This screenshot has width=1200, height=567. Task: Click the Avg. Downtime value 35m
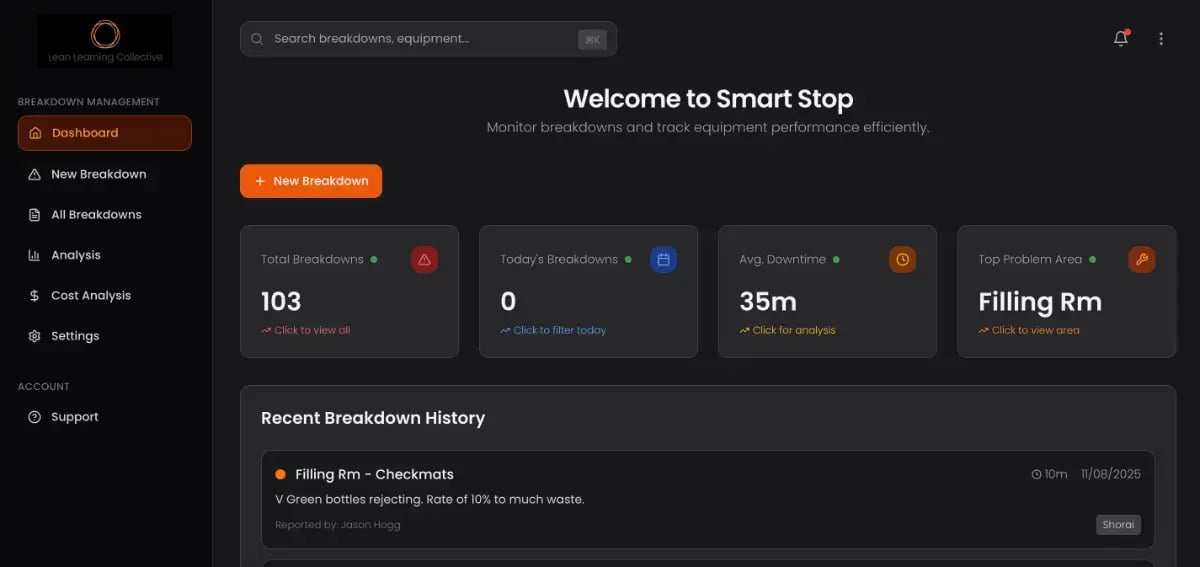(770, 301)
